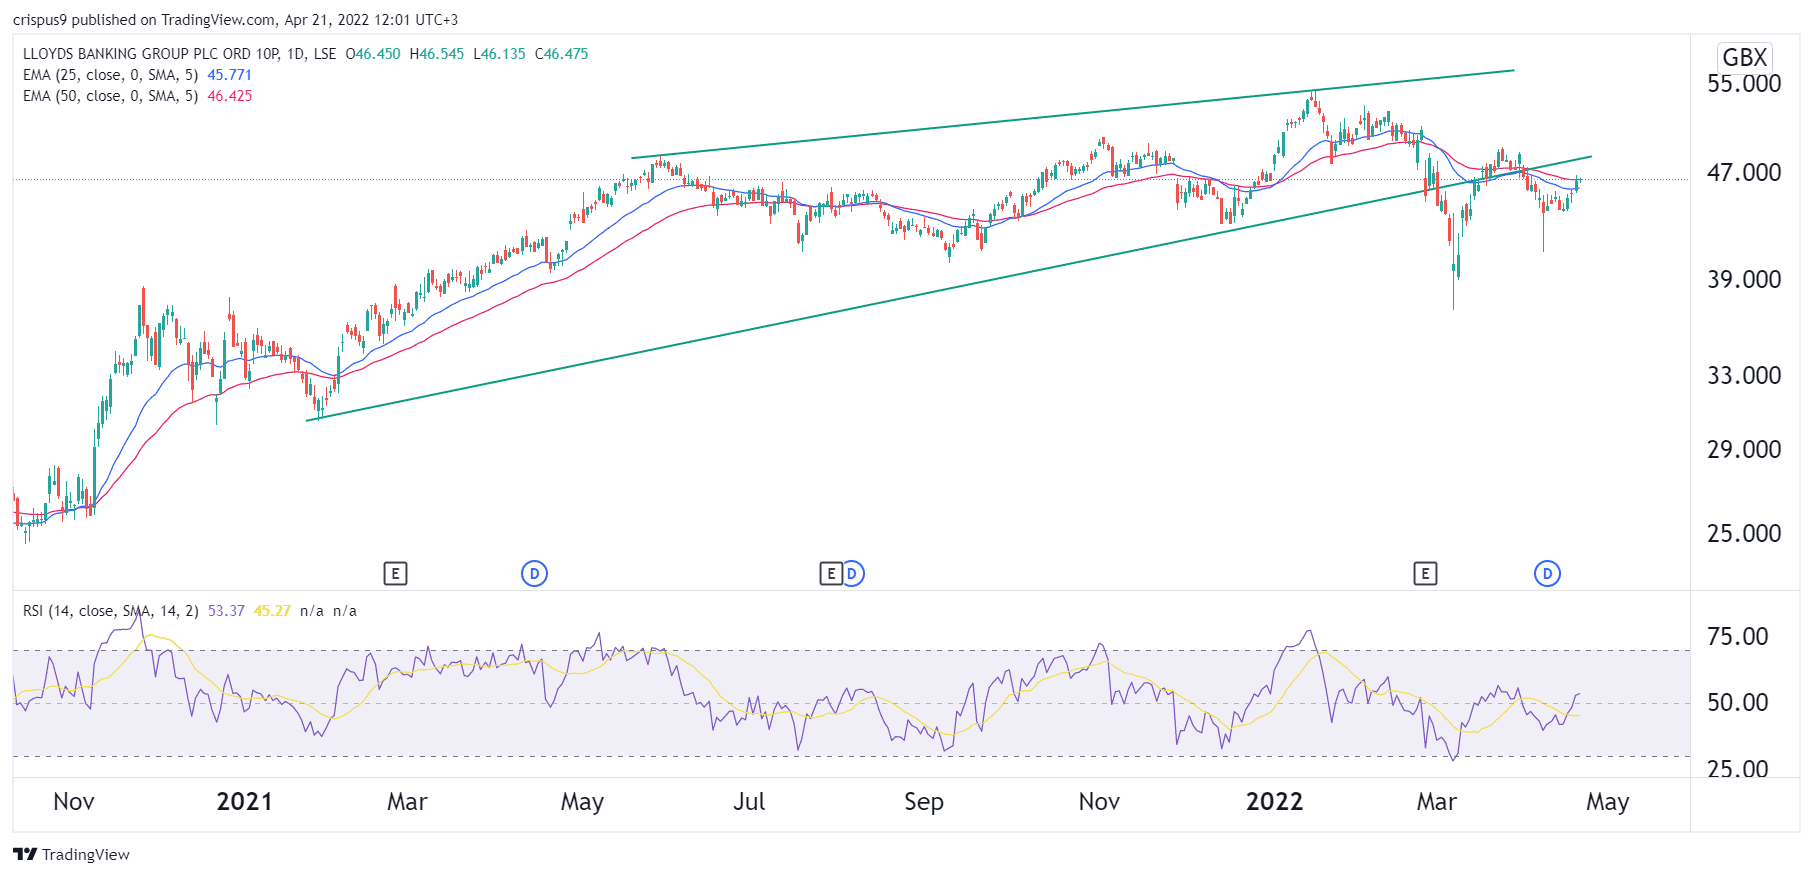
Task: Click the dividend 'D' marker near April 2021
Action: point(535,574)
